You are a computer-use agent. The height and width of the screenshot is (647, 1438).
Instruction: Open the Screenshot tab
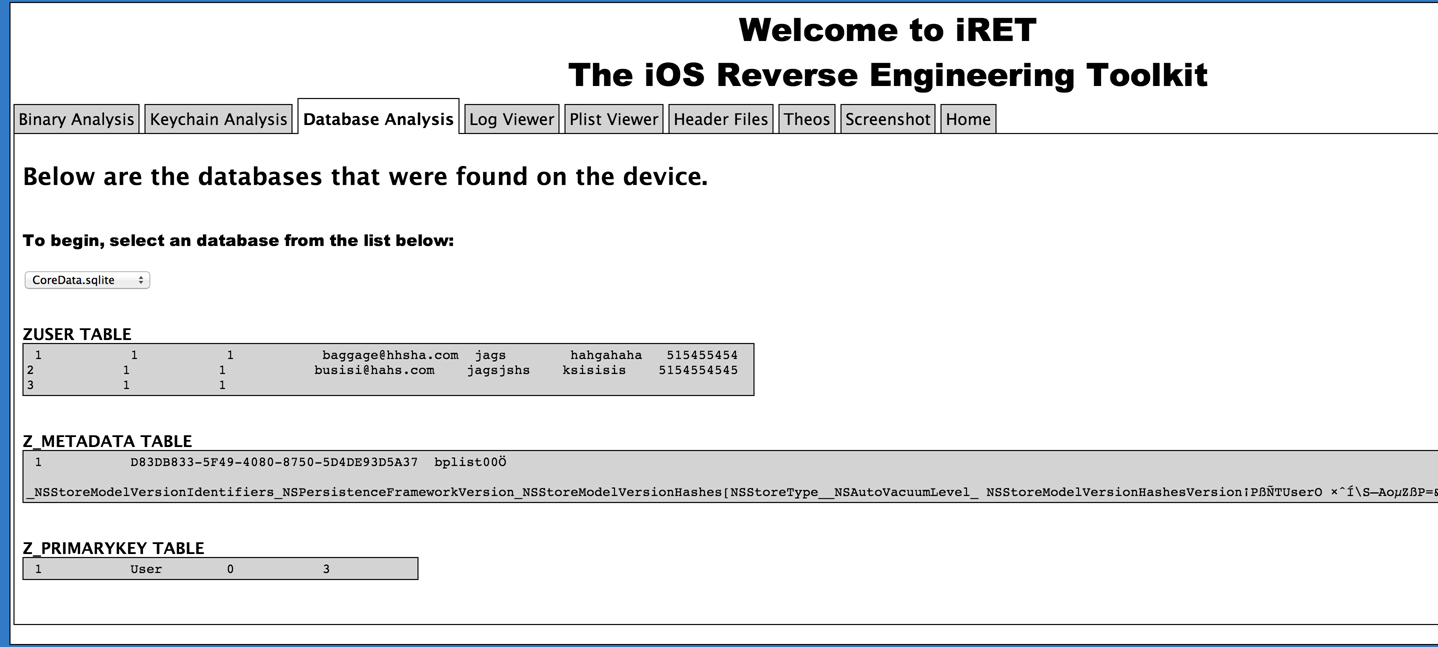pos(887,119)
